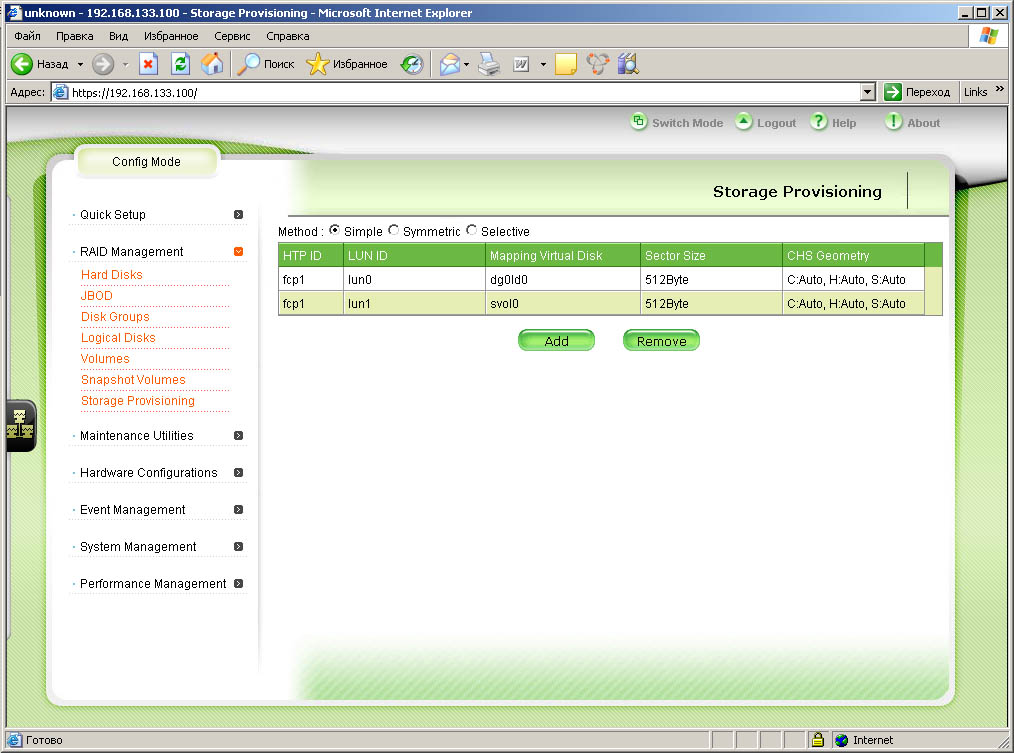Viewport: 1014px width, 753px height.
Task: Expand Links toolbar chevron
Action: tap(999, 89)
